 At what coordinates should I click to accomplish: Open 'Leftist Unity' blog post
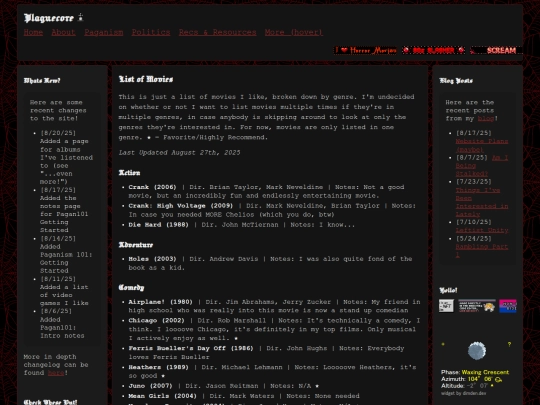click(x=482, y=230)
